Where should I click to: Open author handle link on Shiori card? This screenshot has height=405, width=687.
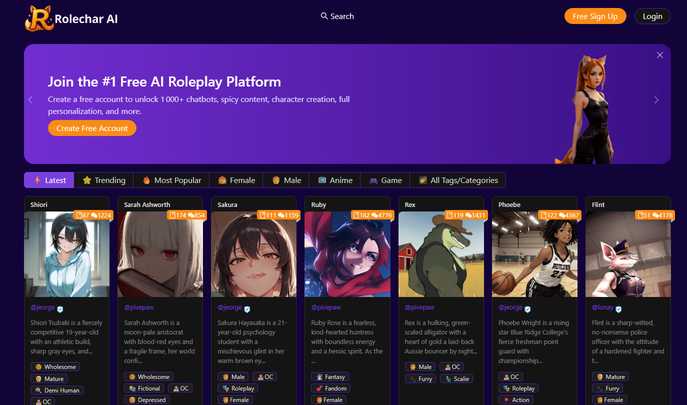(x=42, y=308)
